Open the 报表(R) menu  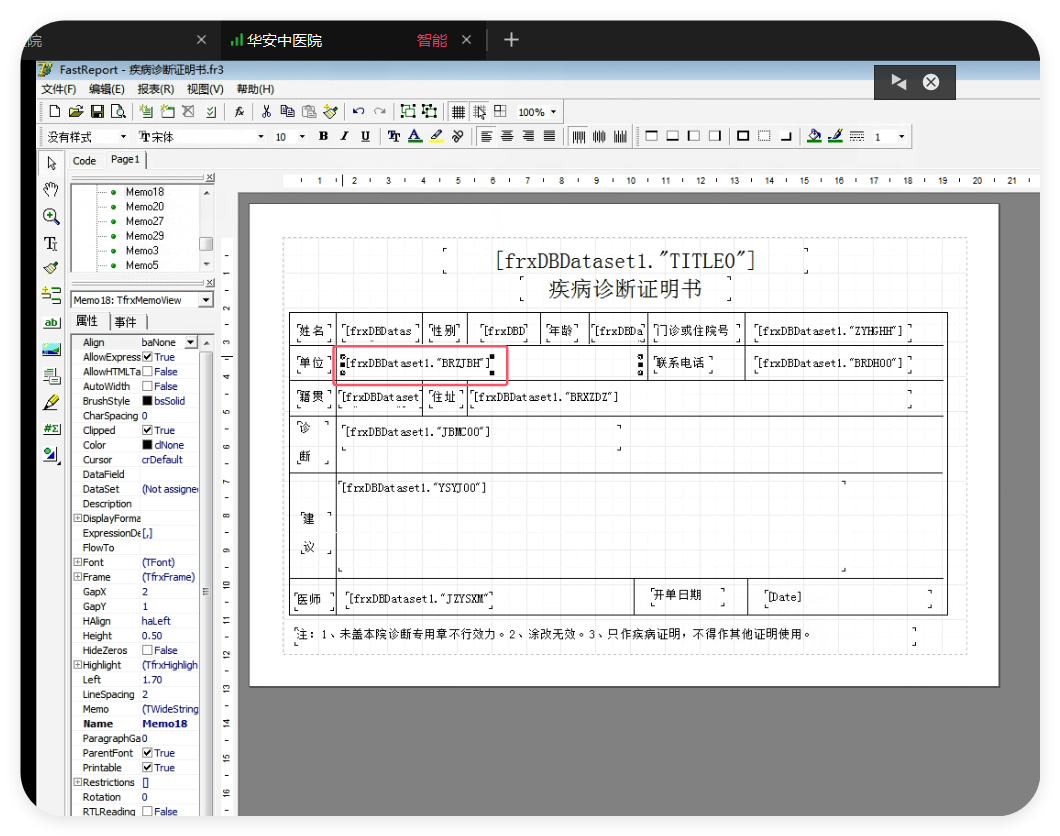pos(155,89)
